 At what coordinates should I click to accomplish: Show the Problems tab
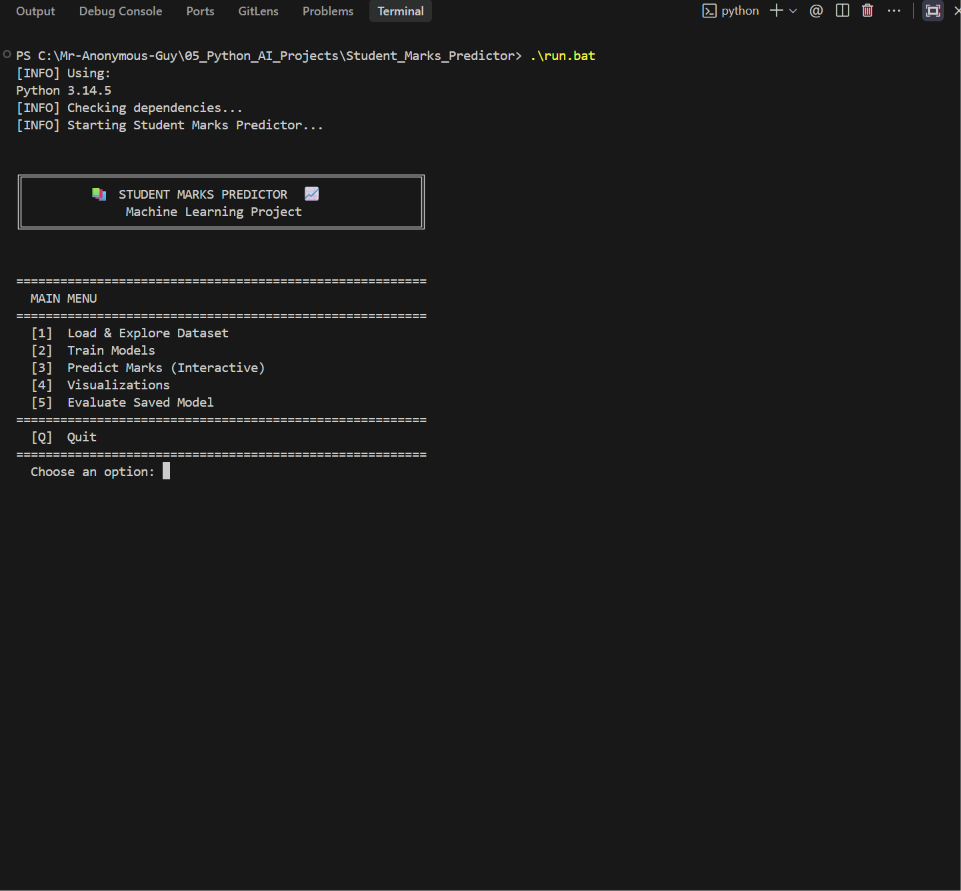[x=327, y=11]
